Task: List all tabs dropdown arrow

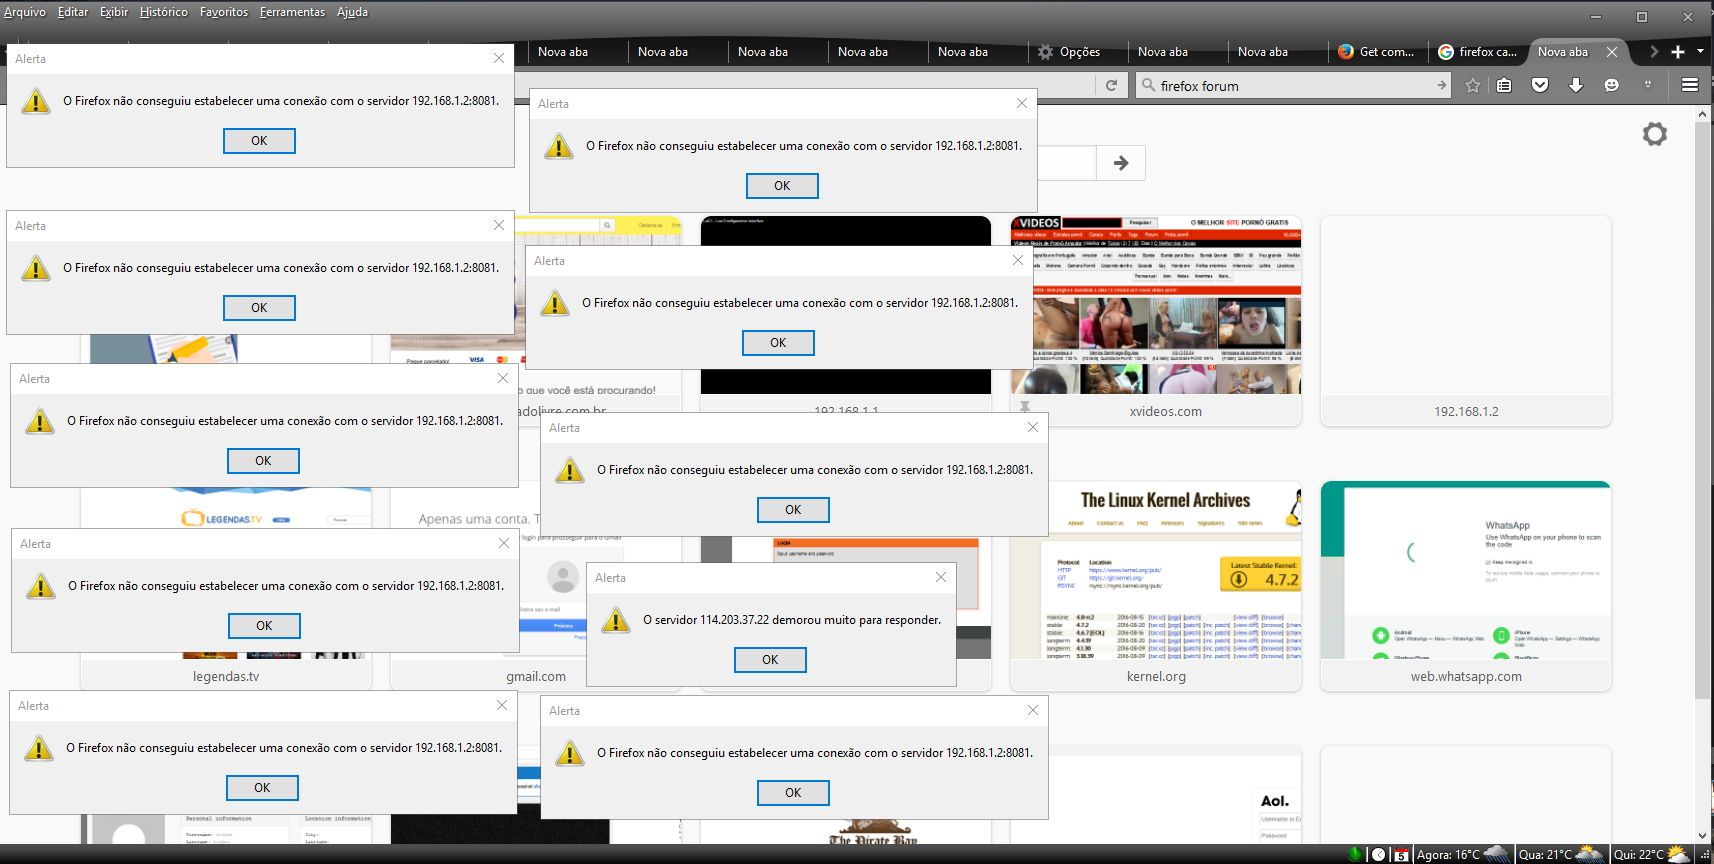Action: point(1700,51)
